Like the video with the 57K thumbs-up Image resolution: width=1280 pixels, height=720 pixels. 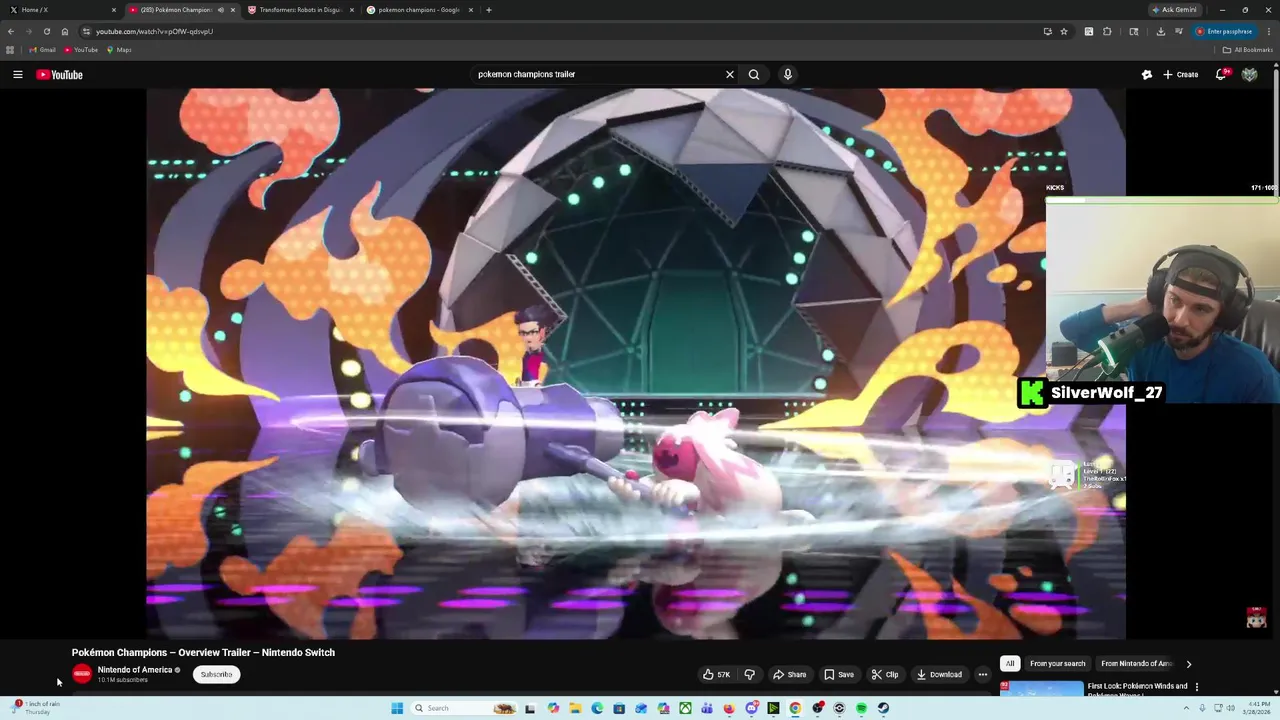(x=716, y=674)
